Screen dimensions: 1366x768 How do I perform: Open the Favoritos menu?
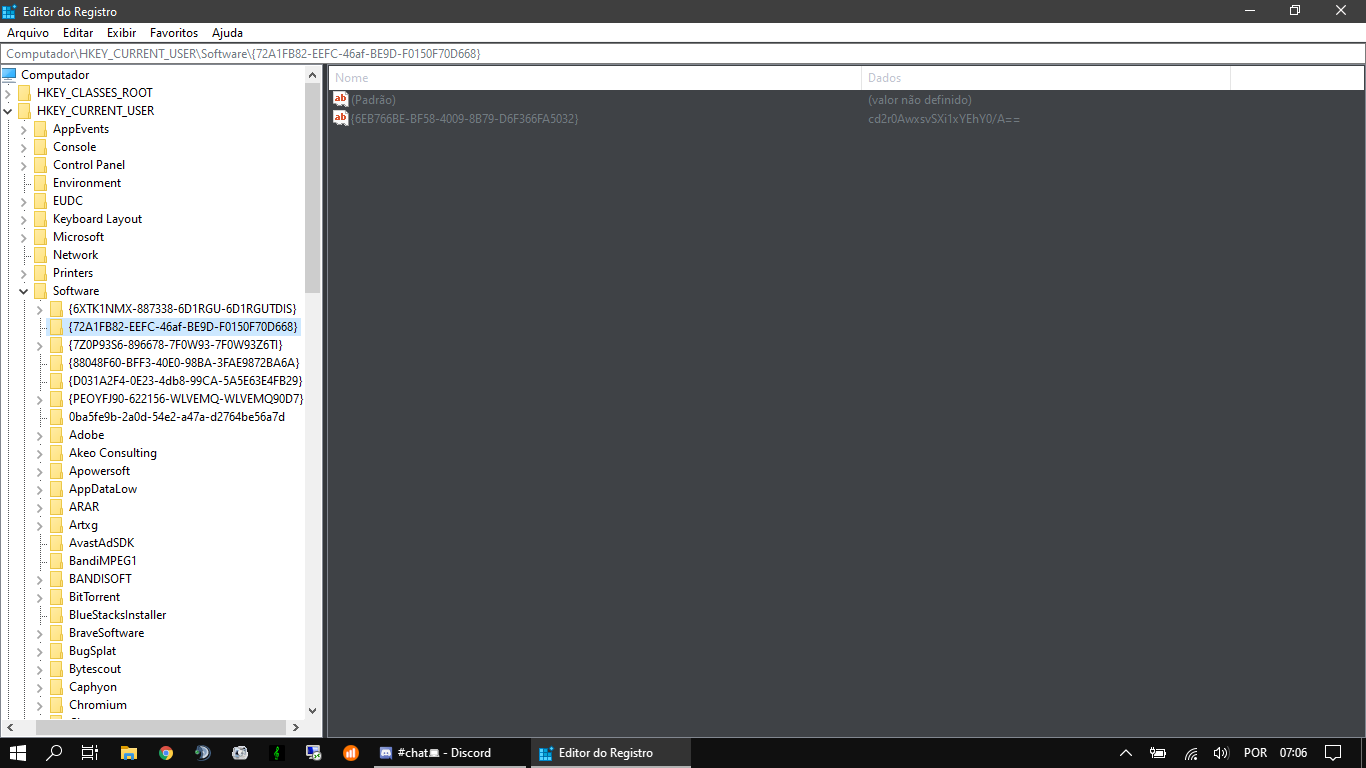(174, 33)
